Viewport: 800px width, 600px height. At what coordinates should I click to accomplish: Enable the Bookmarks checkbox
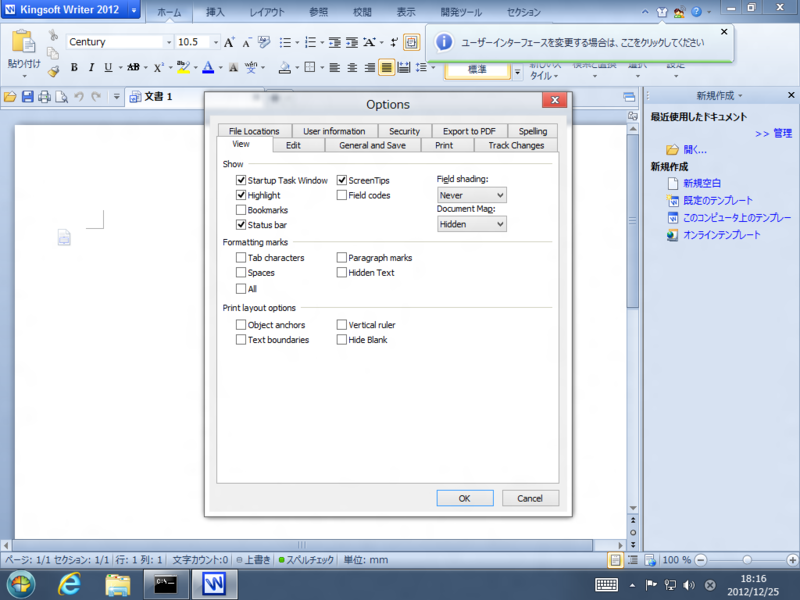click(241, 210)
